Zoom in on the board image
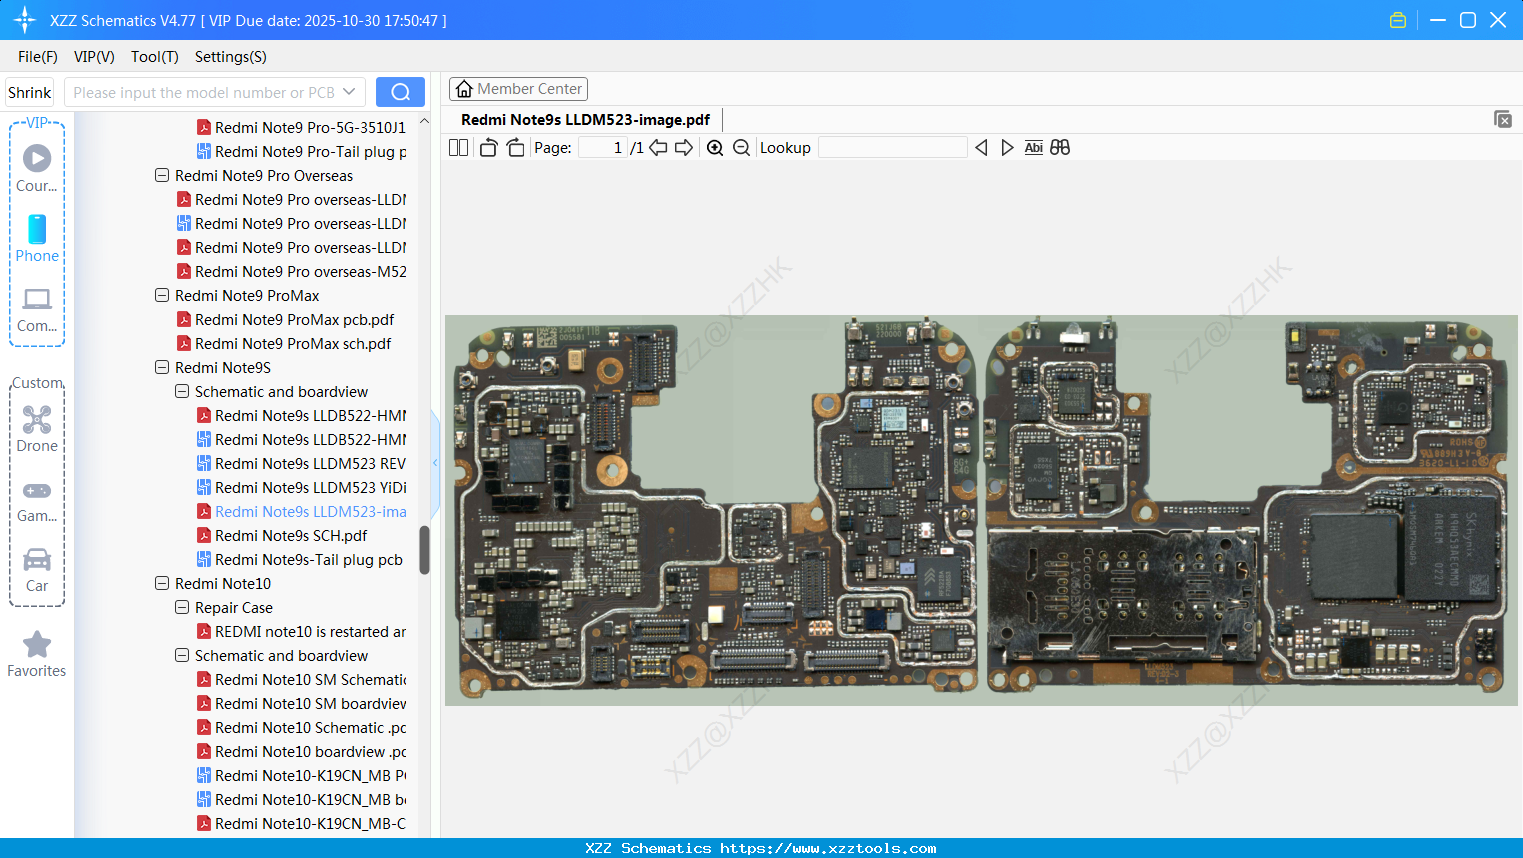The image size is (1523, 858). 714,147
